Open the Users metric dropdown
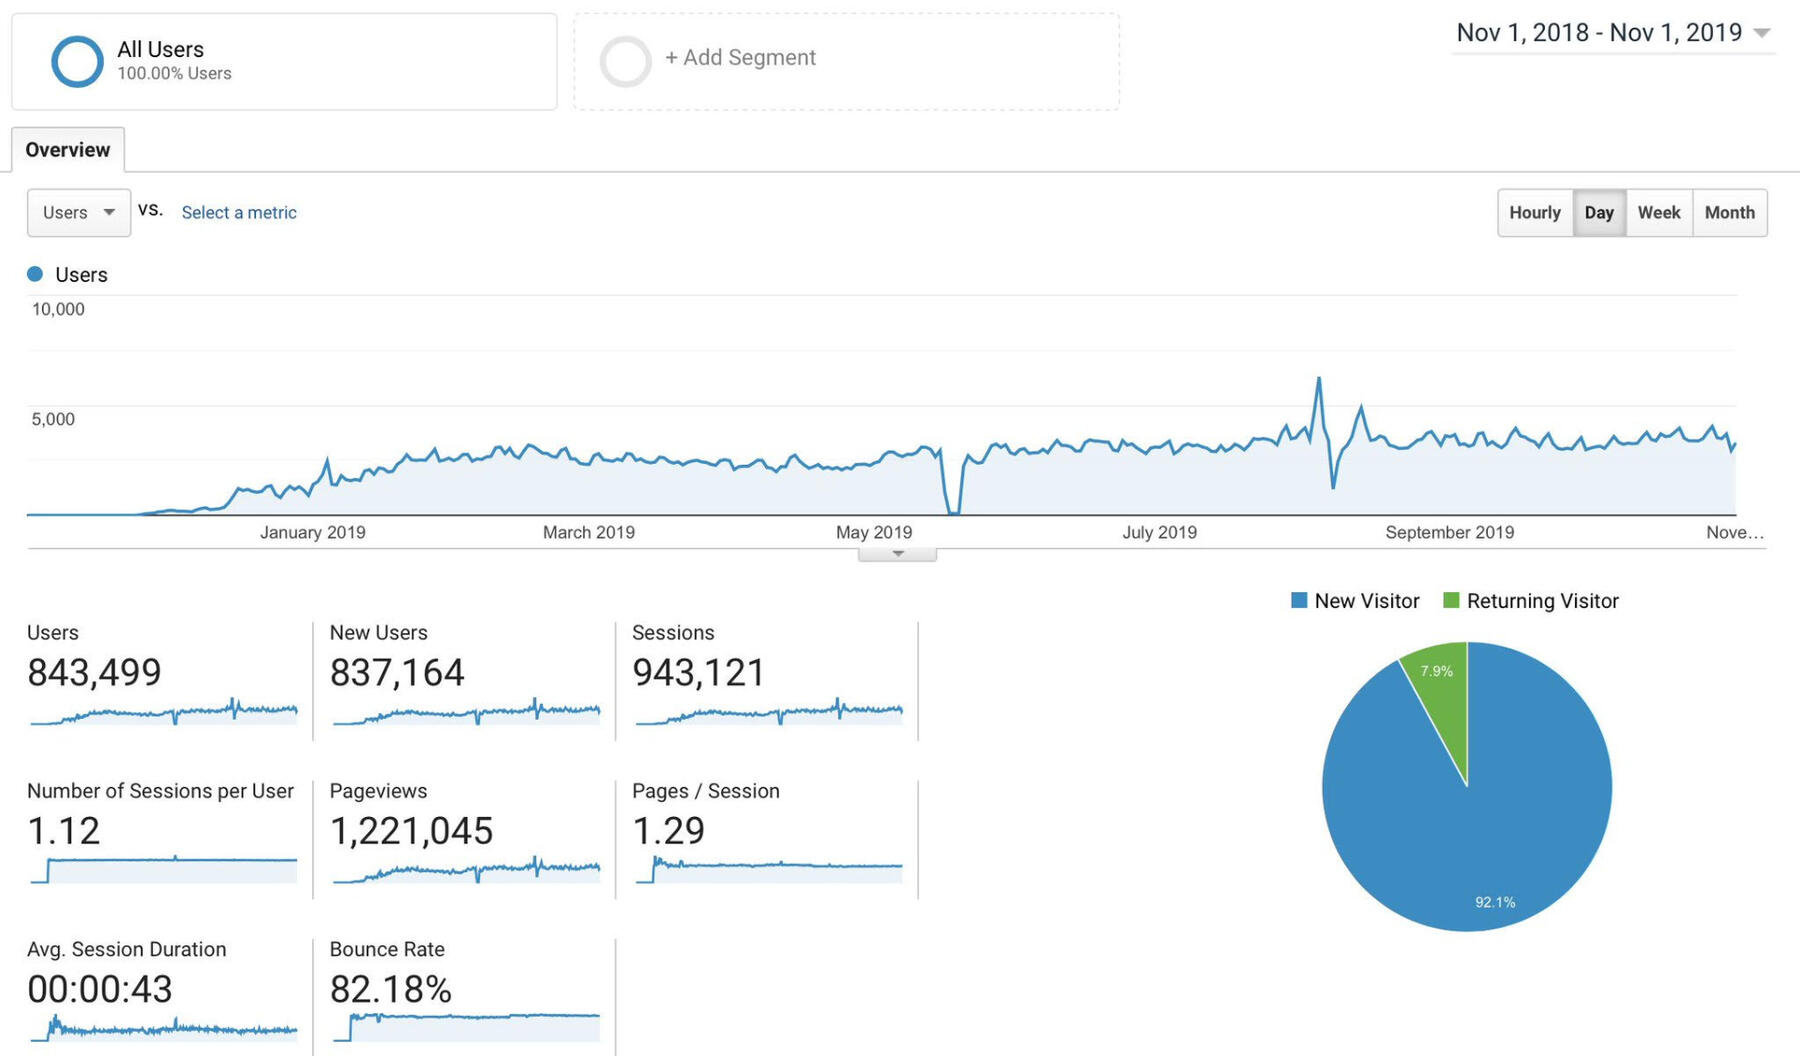The image size is (1800, 1056). 79,213
